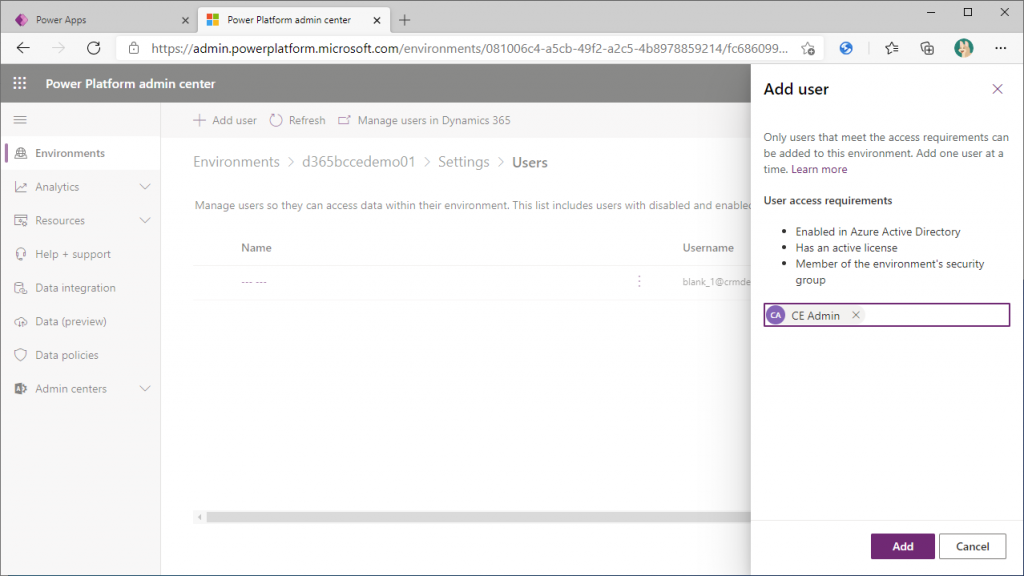Image resolution: width=1024 pixels, height=576 pixels.
Task: Add this page to favorites star
Action: (x=808, y=48)
